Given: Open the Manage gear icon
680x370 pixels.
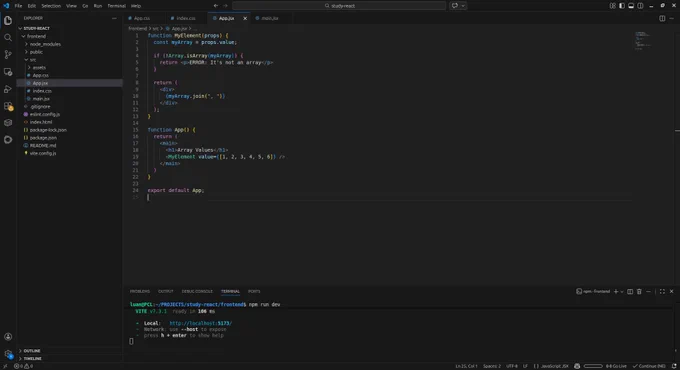Looking at the screenshot, I should (8, 354).
